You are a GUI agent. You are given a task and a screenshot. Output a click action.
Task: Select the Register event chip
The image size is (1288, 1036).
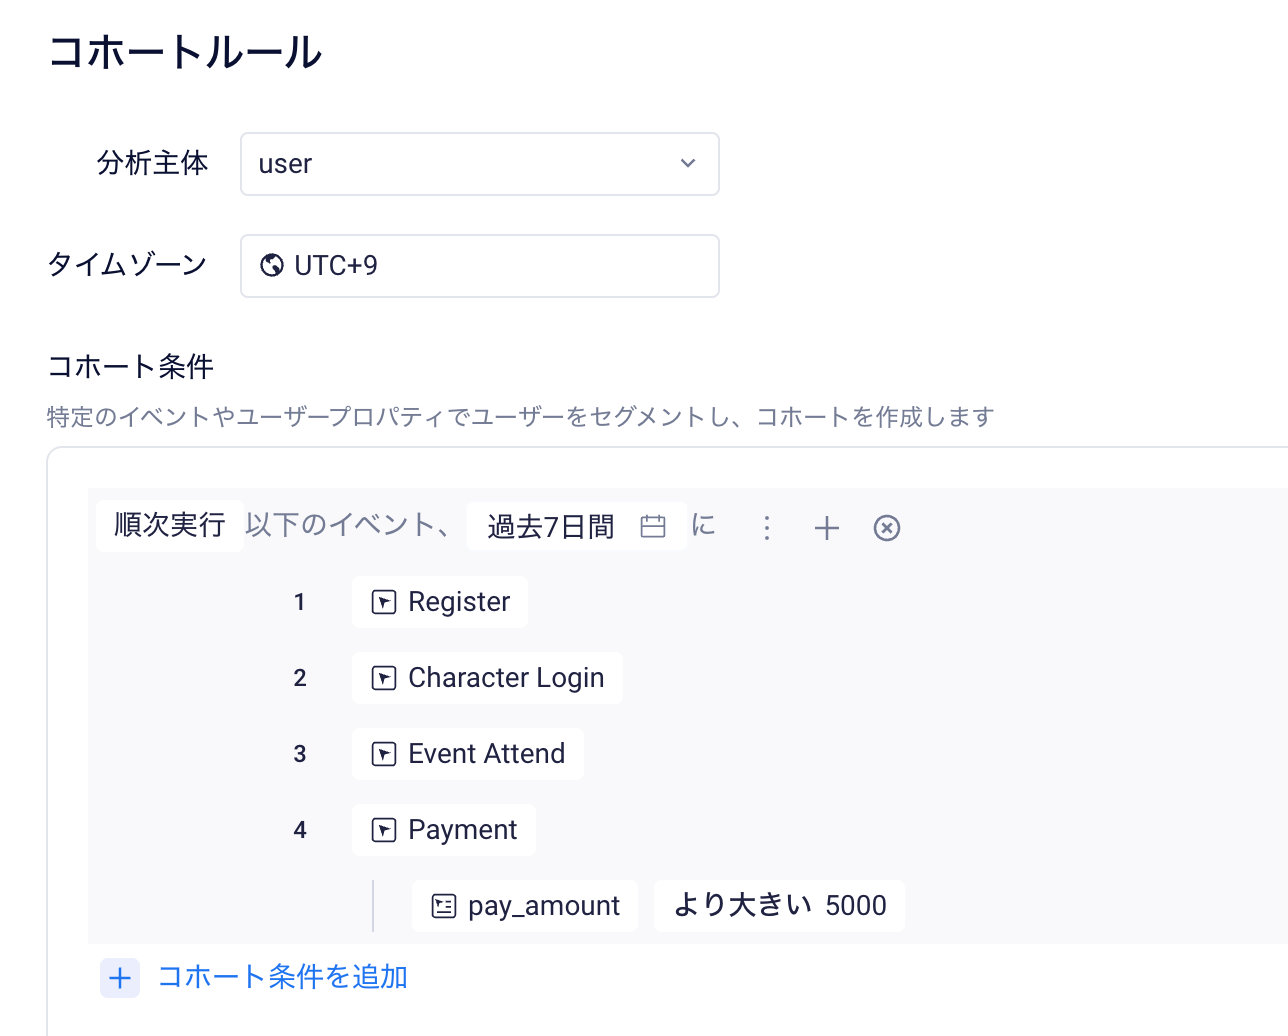(440, 602)
